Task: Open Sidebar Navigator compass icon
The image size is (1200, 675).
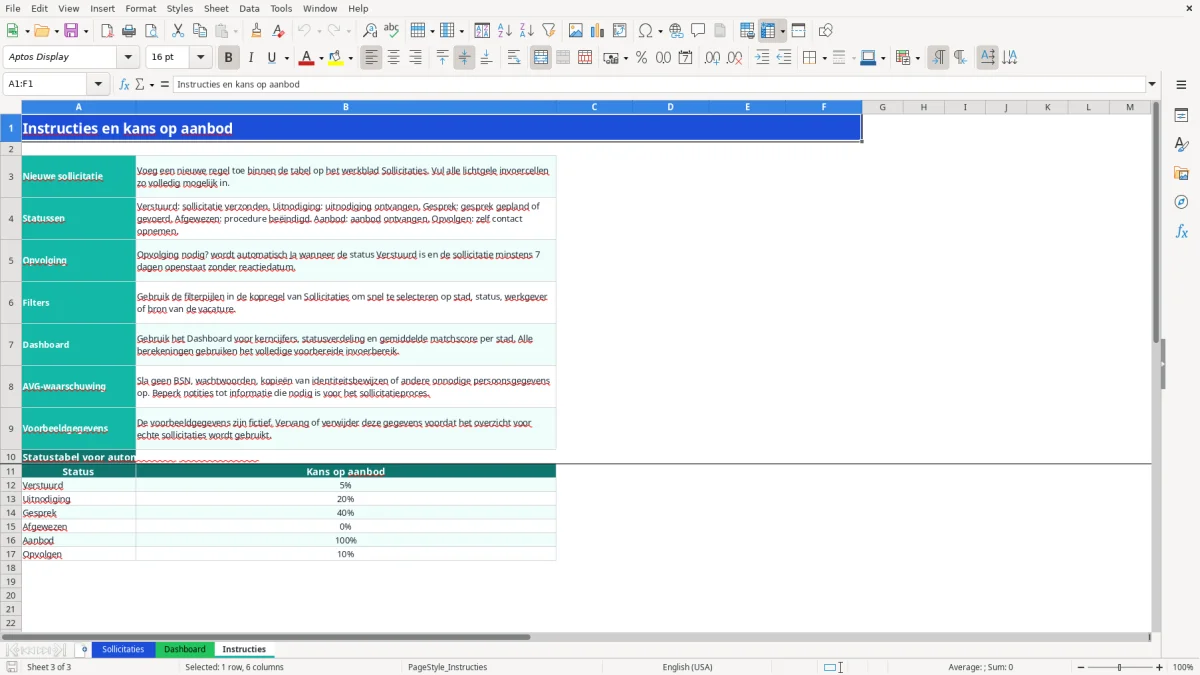Action: (x=1181, y=202)
